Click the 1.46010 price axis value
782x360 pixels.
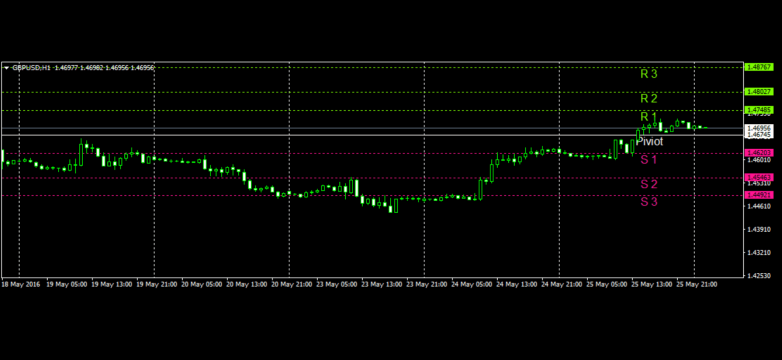(x=758, y=160)
